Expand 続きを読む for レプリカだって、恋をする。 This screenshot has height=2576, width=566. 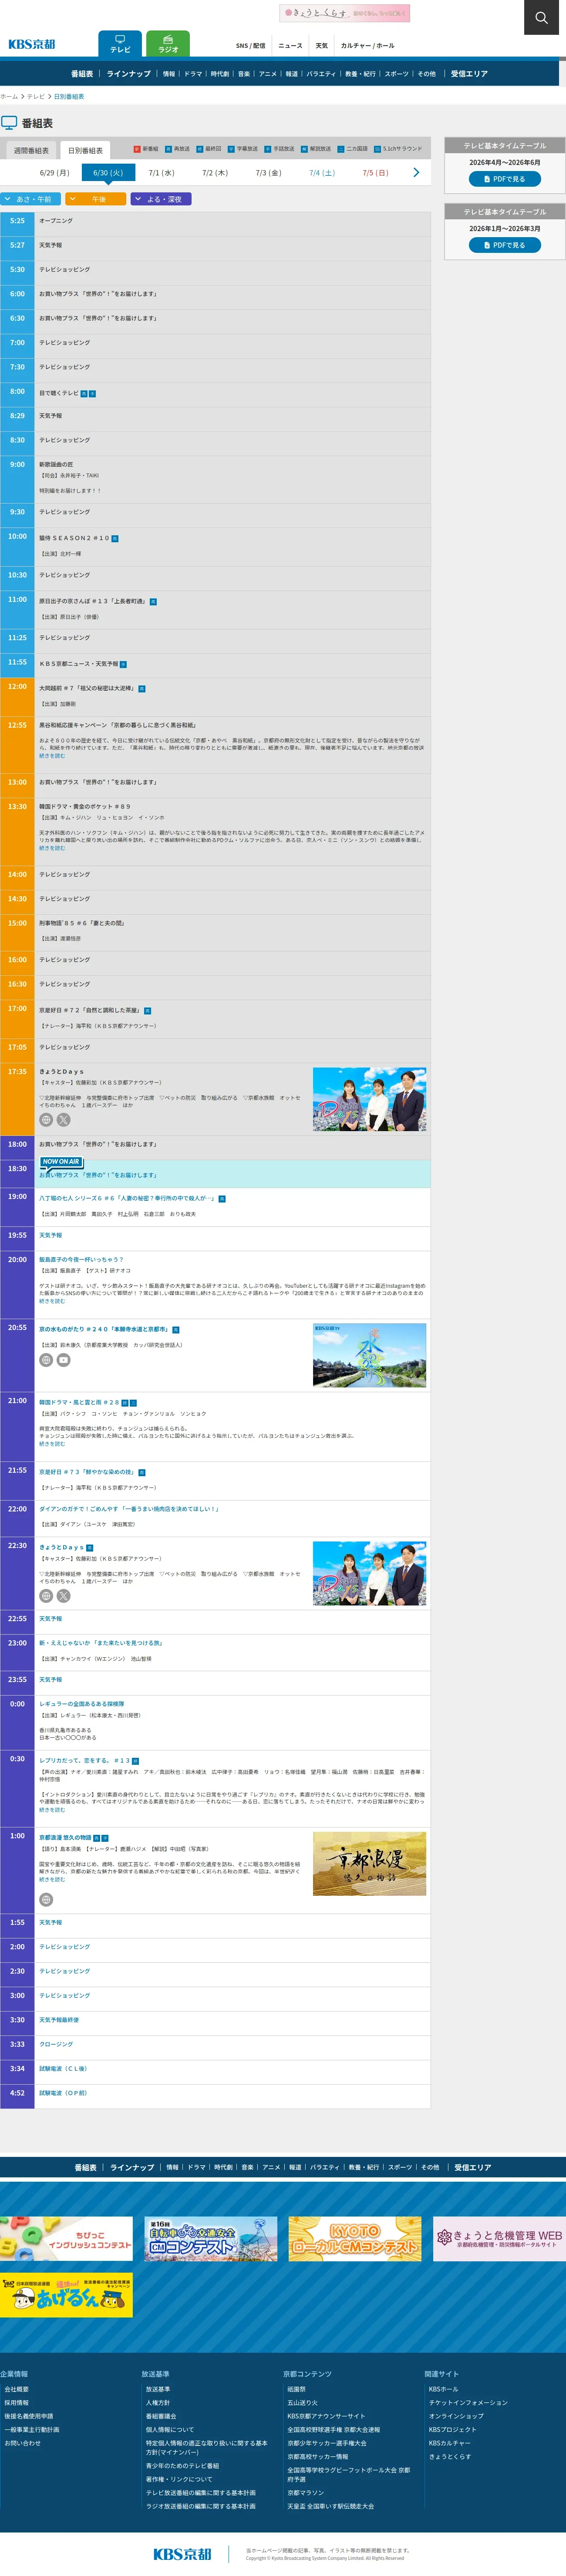(52, 1810)
